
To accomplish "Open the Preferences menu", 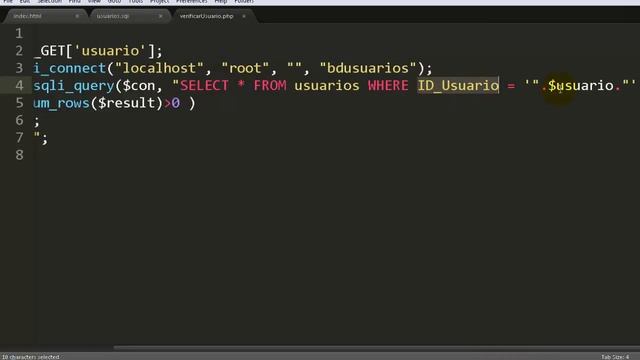I will click(192, 2).
